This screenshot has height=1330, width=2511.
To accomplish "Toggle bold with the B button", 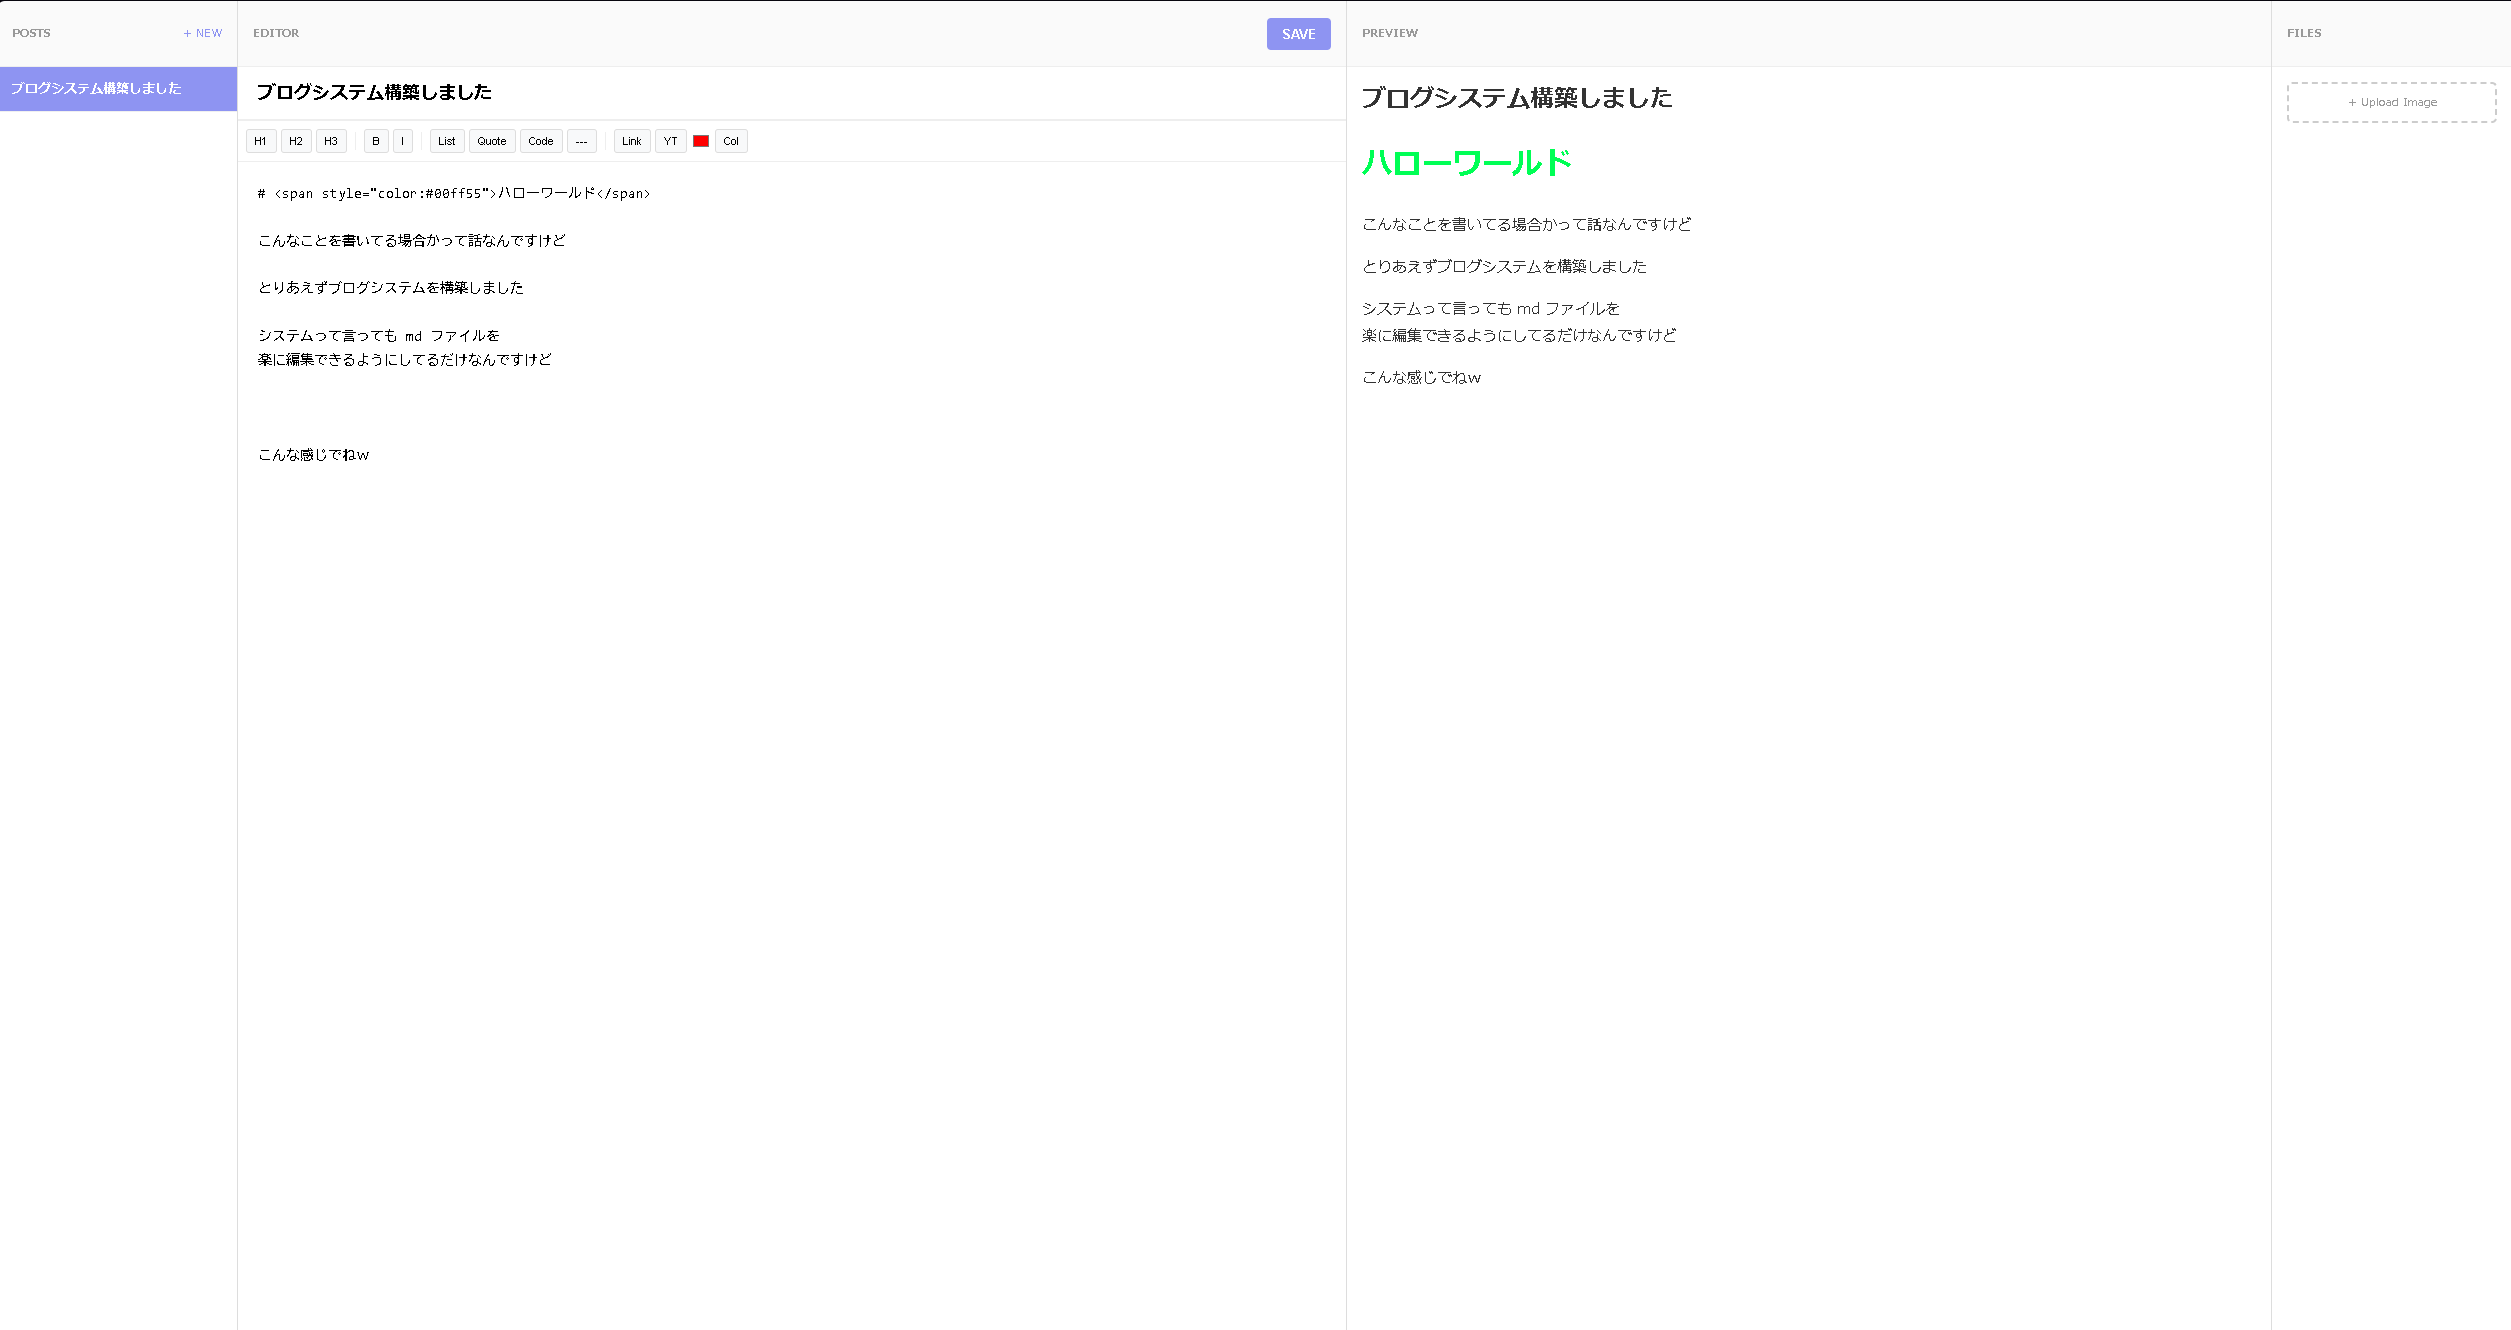I will (376, 141).
